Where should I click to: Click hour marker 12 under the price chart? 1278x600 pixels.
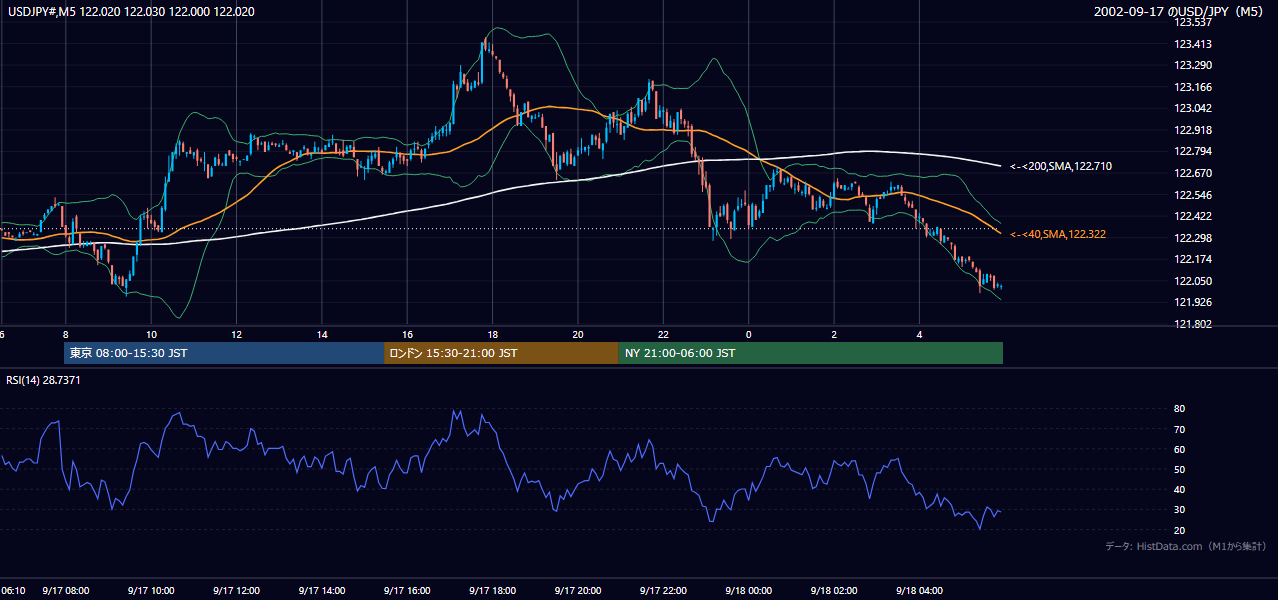(x=237, y=335)
